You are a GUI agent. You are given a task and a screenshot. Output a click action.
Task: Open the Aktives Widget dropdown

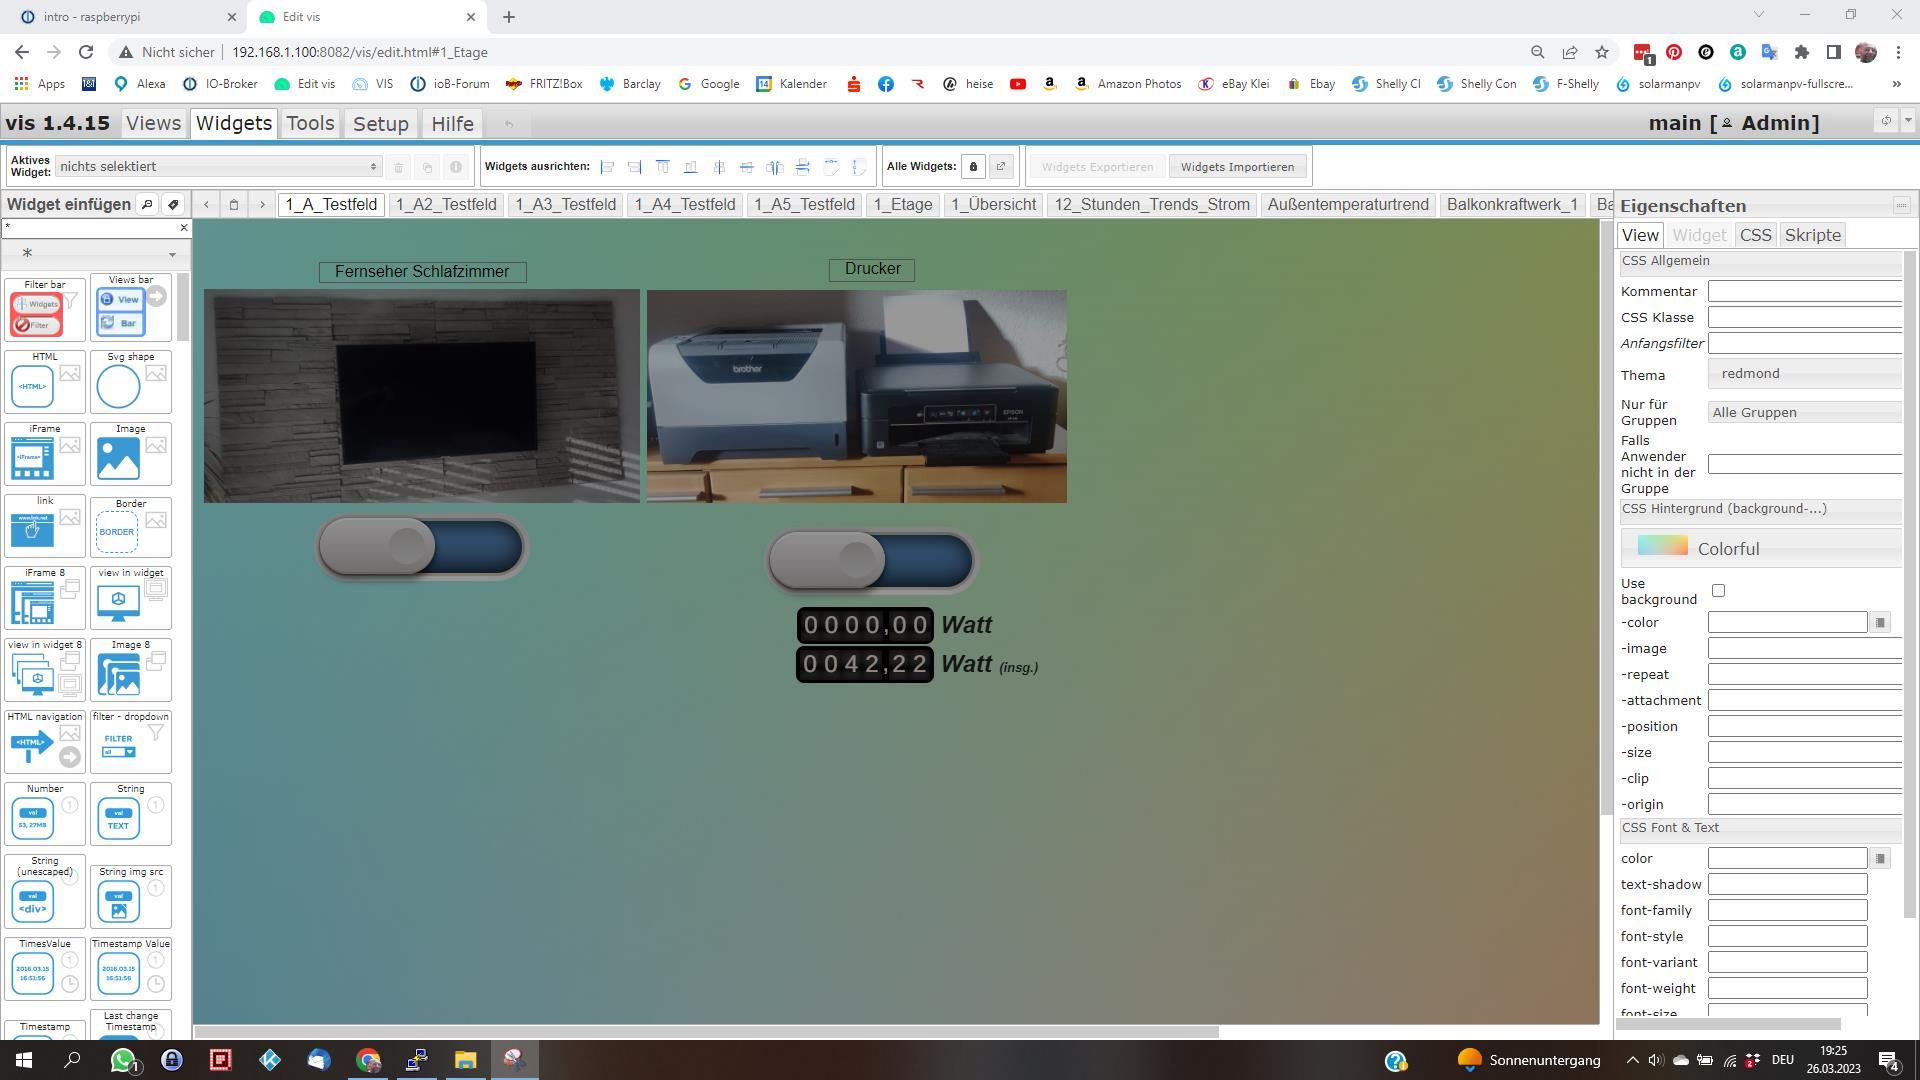[x=218, y=167]
